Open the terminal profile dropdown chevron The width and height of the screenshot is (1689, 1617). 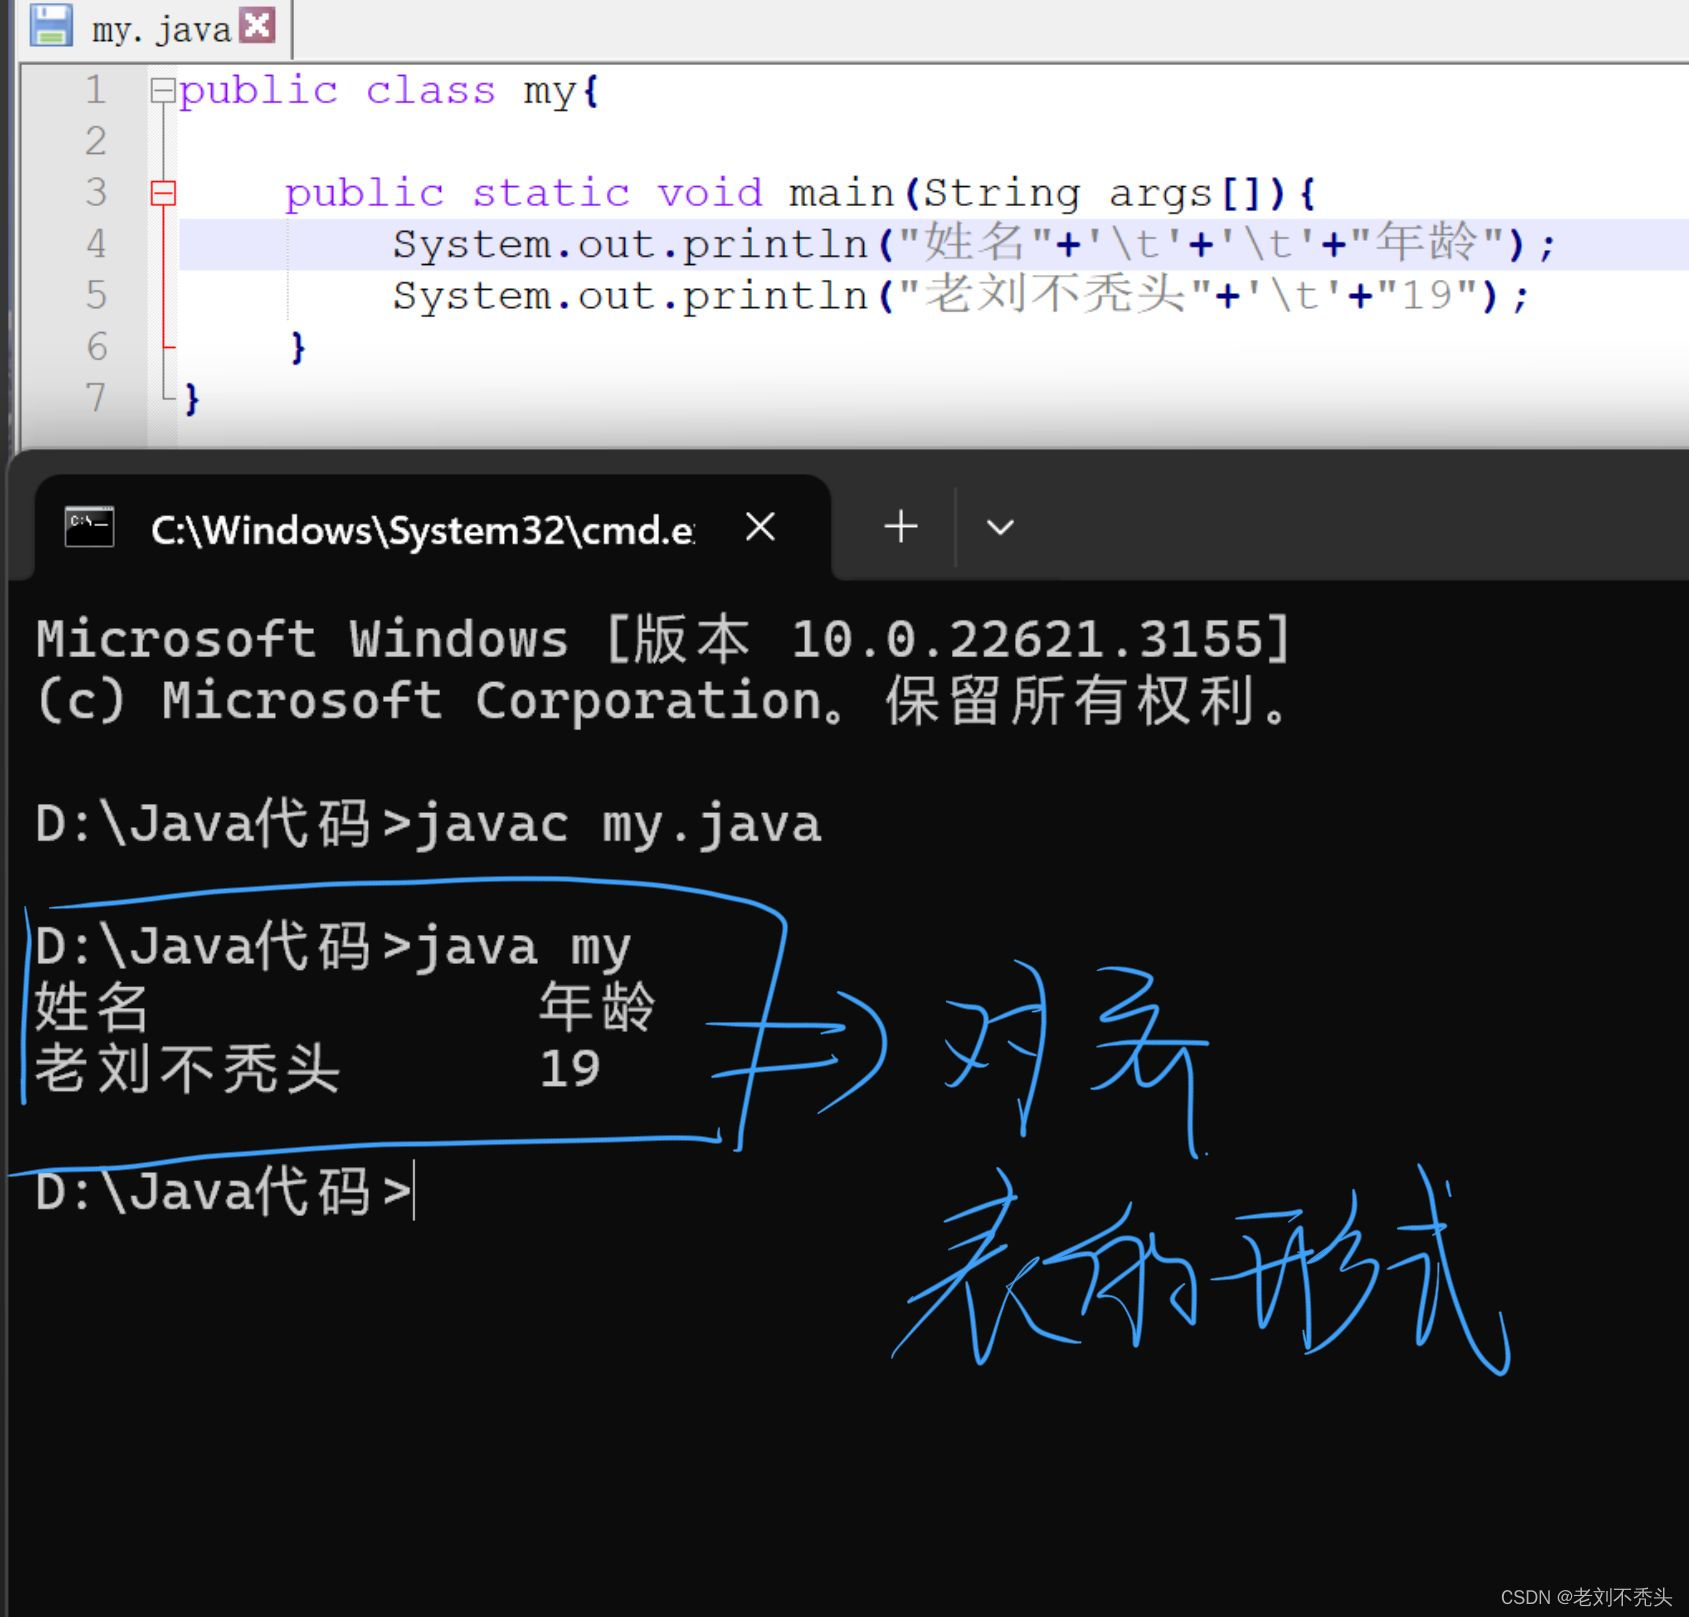[1000, 527]
